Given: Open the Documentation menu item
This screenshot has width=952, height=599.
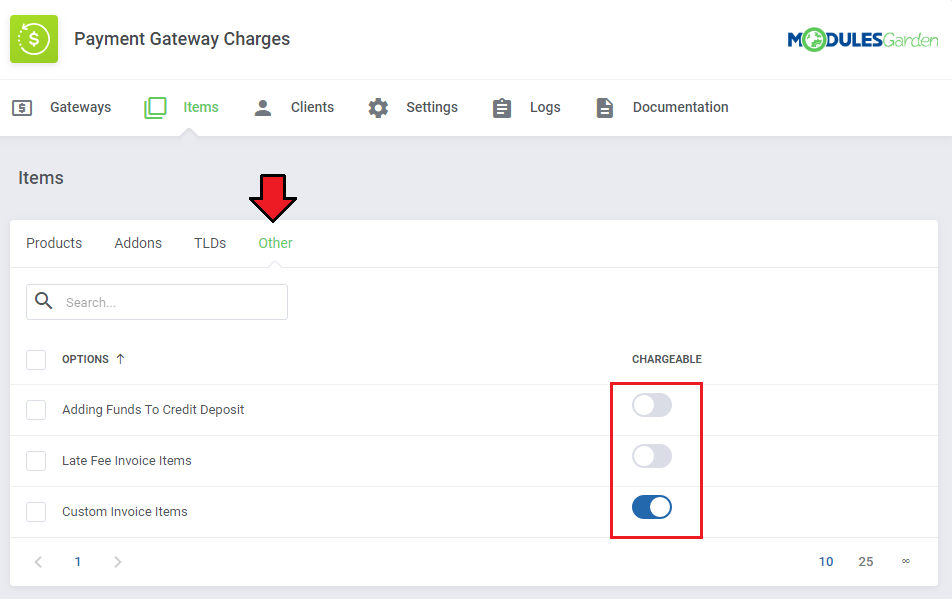Looking at the screenshot, I should coord(681,107).
